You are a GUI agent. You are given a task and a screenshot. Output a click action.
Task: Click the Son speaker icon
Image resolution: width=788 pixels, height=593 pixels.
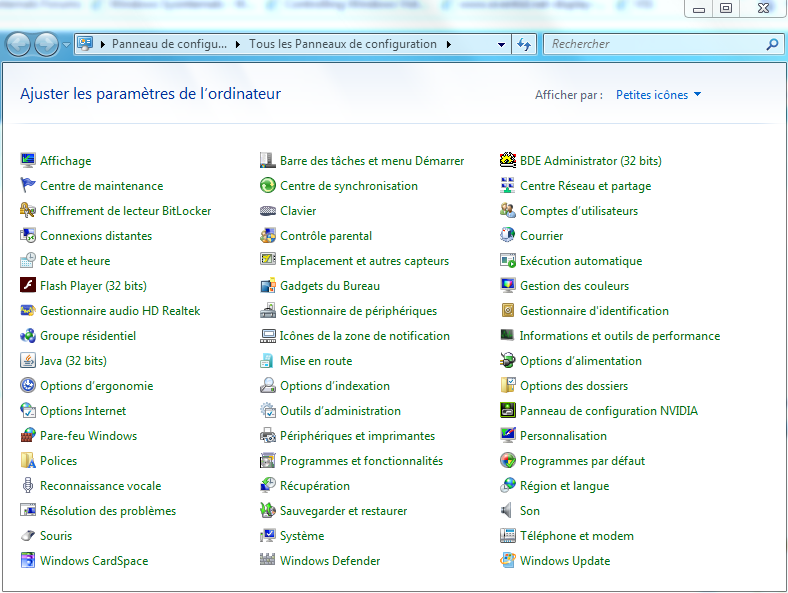point(508,511)
